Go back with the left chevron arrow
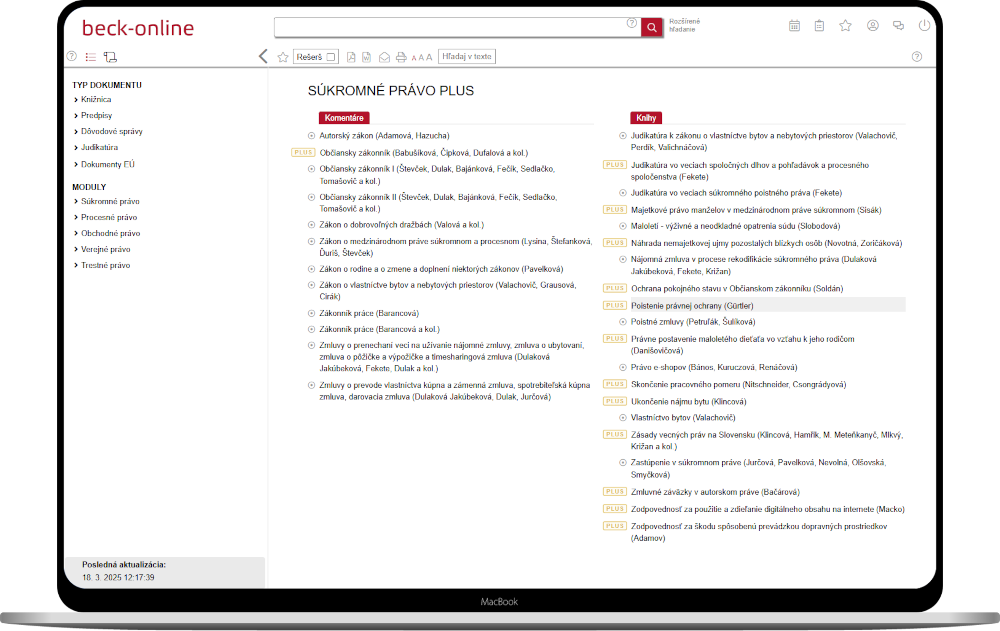Screen dimensions: 1000x631 [263, 56]
